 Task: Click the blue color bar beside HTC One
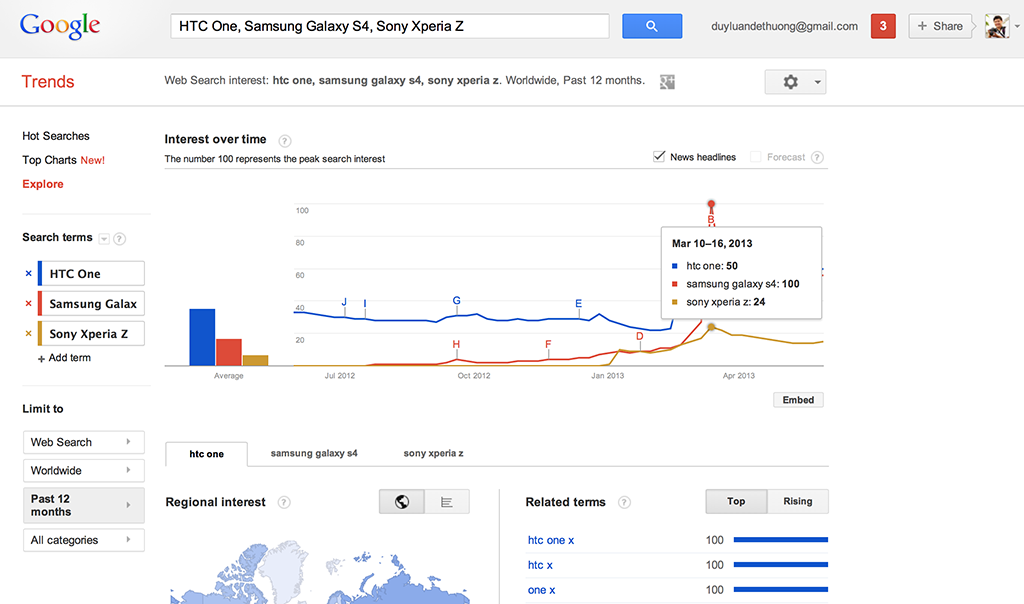(x=38, y=273)
